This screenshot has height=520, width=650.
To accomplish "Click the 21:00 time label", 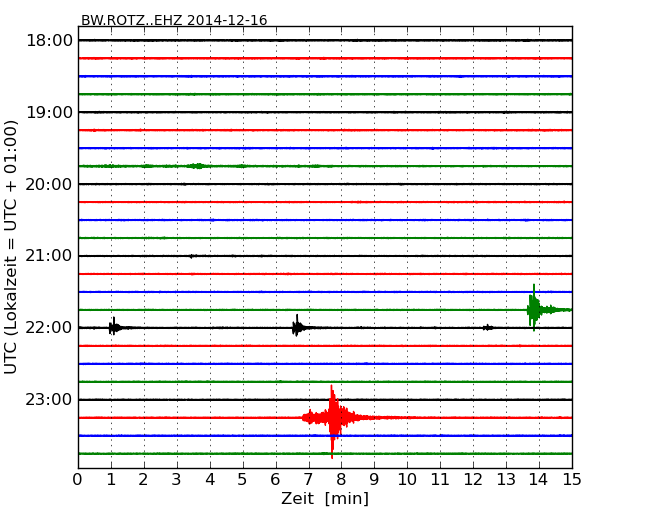I will pyautogui.click(x=49, y=256).
